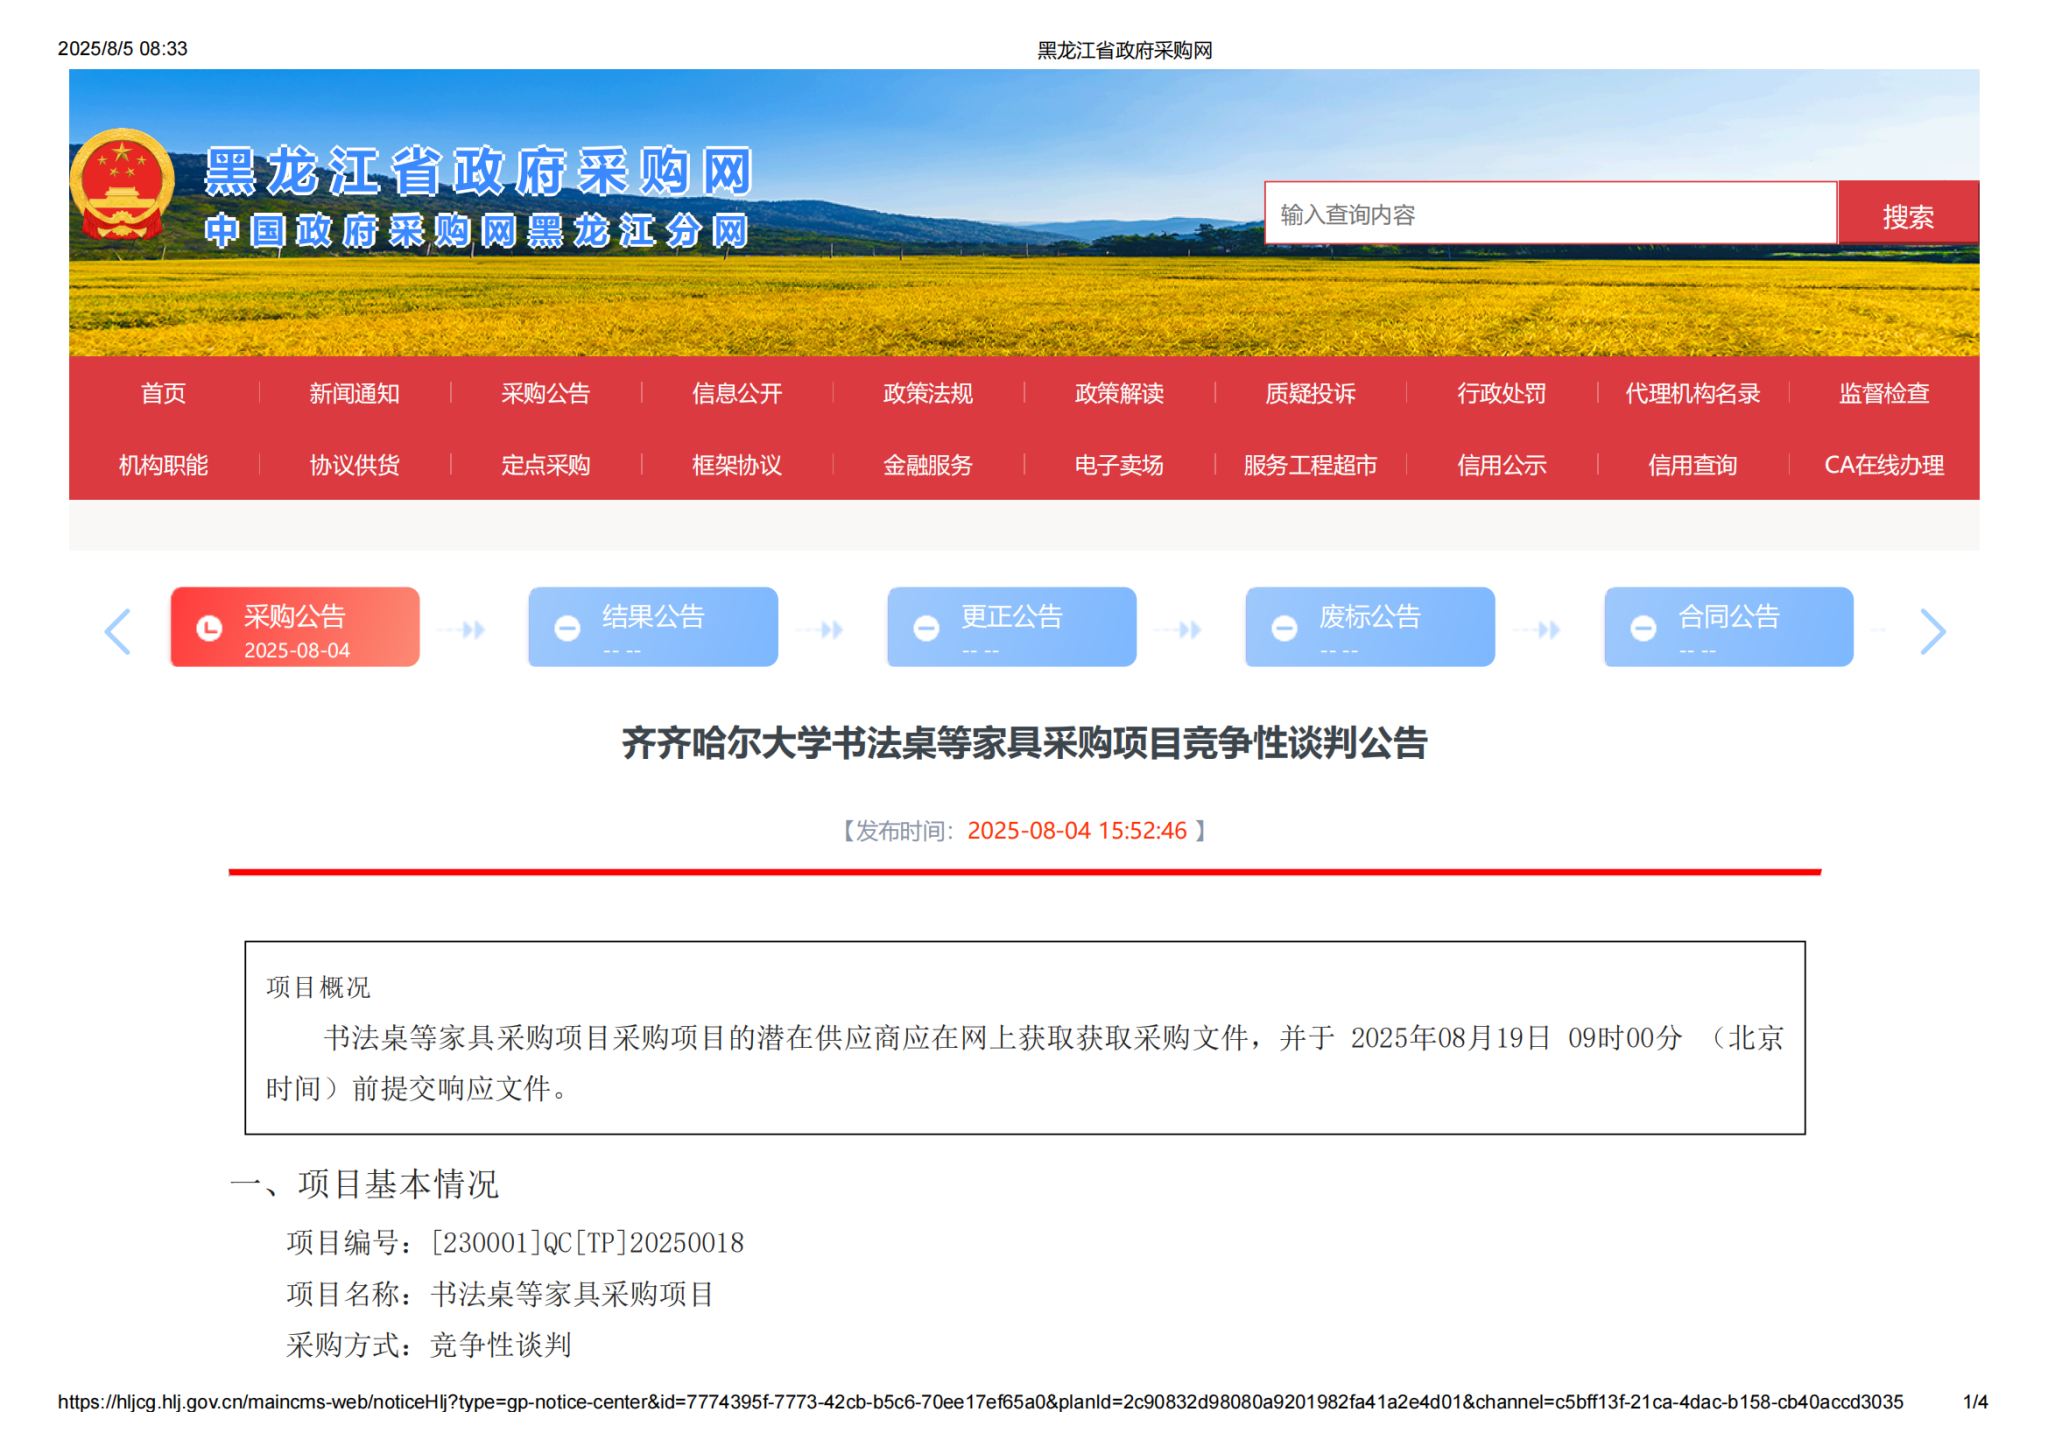The width and height of the screenshot is (2048, 1447).
Task: Click the minus icon on 废标公告 step
Action: pyautogui.click(x=1284, y=628)
